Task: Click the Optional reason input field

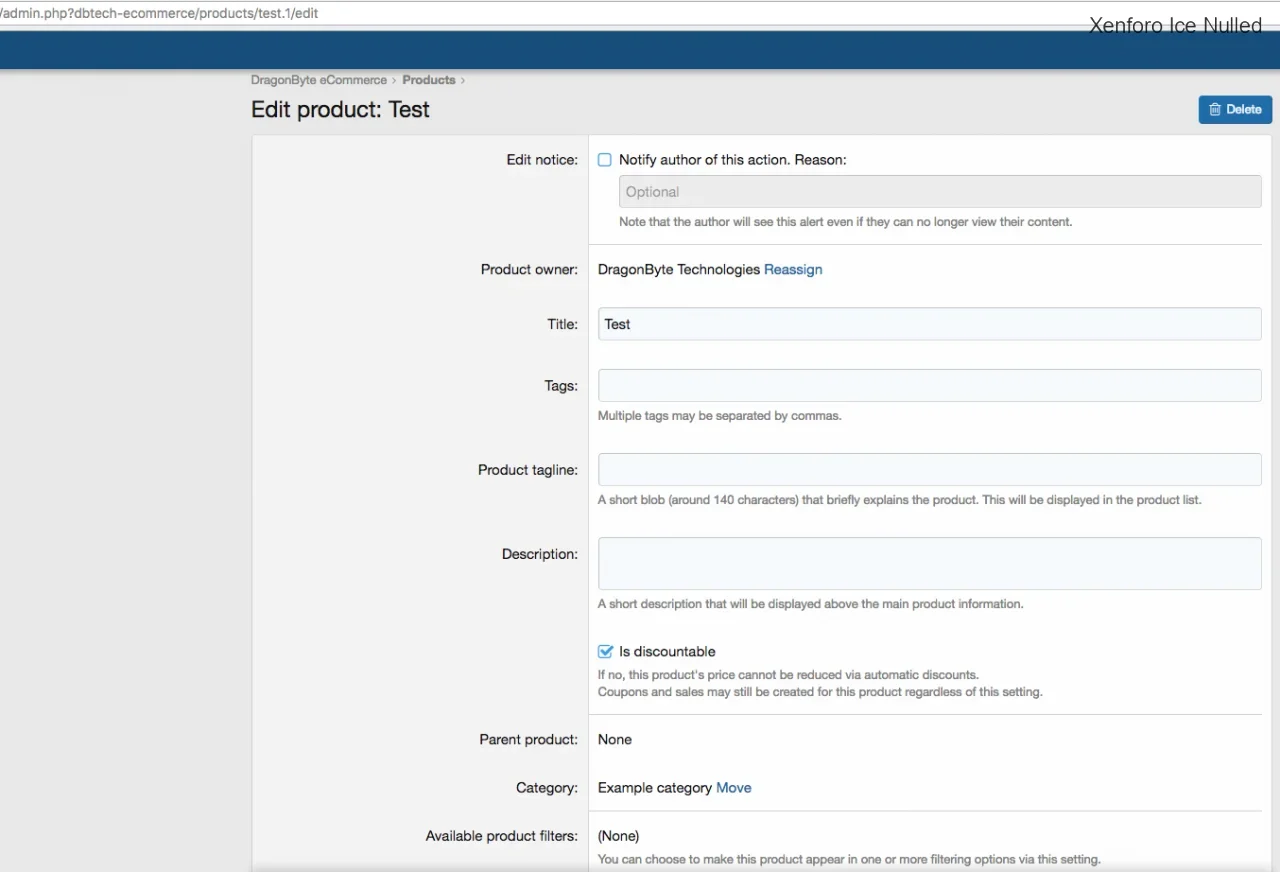Action: (938, 192)
